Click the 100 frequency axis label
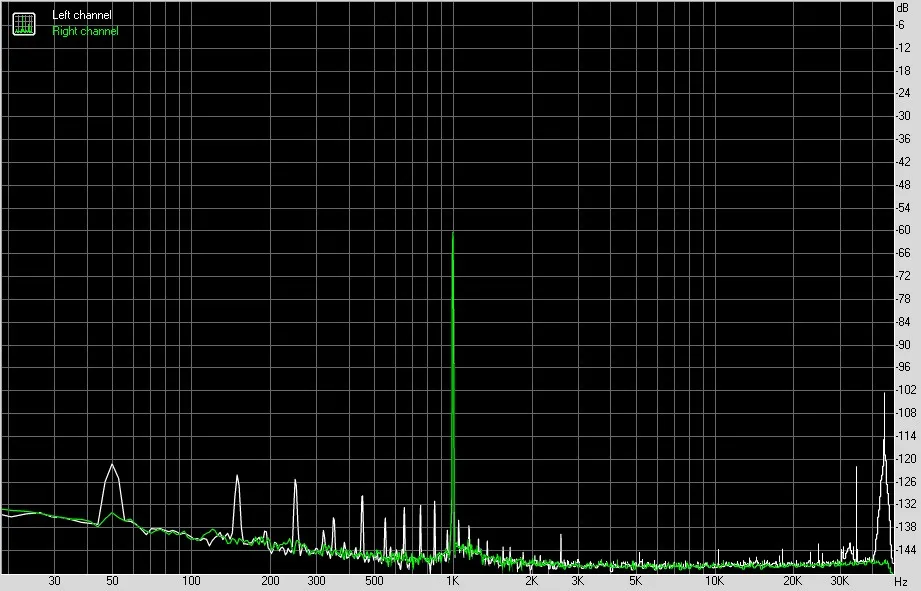Viewport: 921px width, 591px height. point(191,581)
